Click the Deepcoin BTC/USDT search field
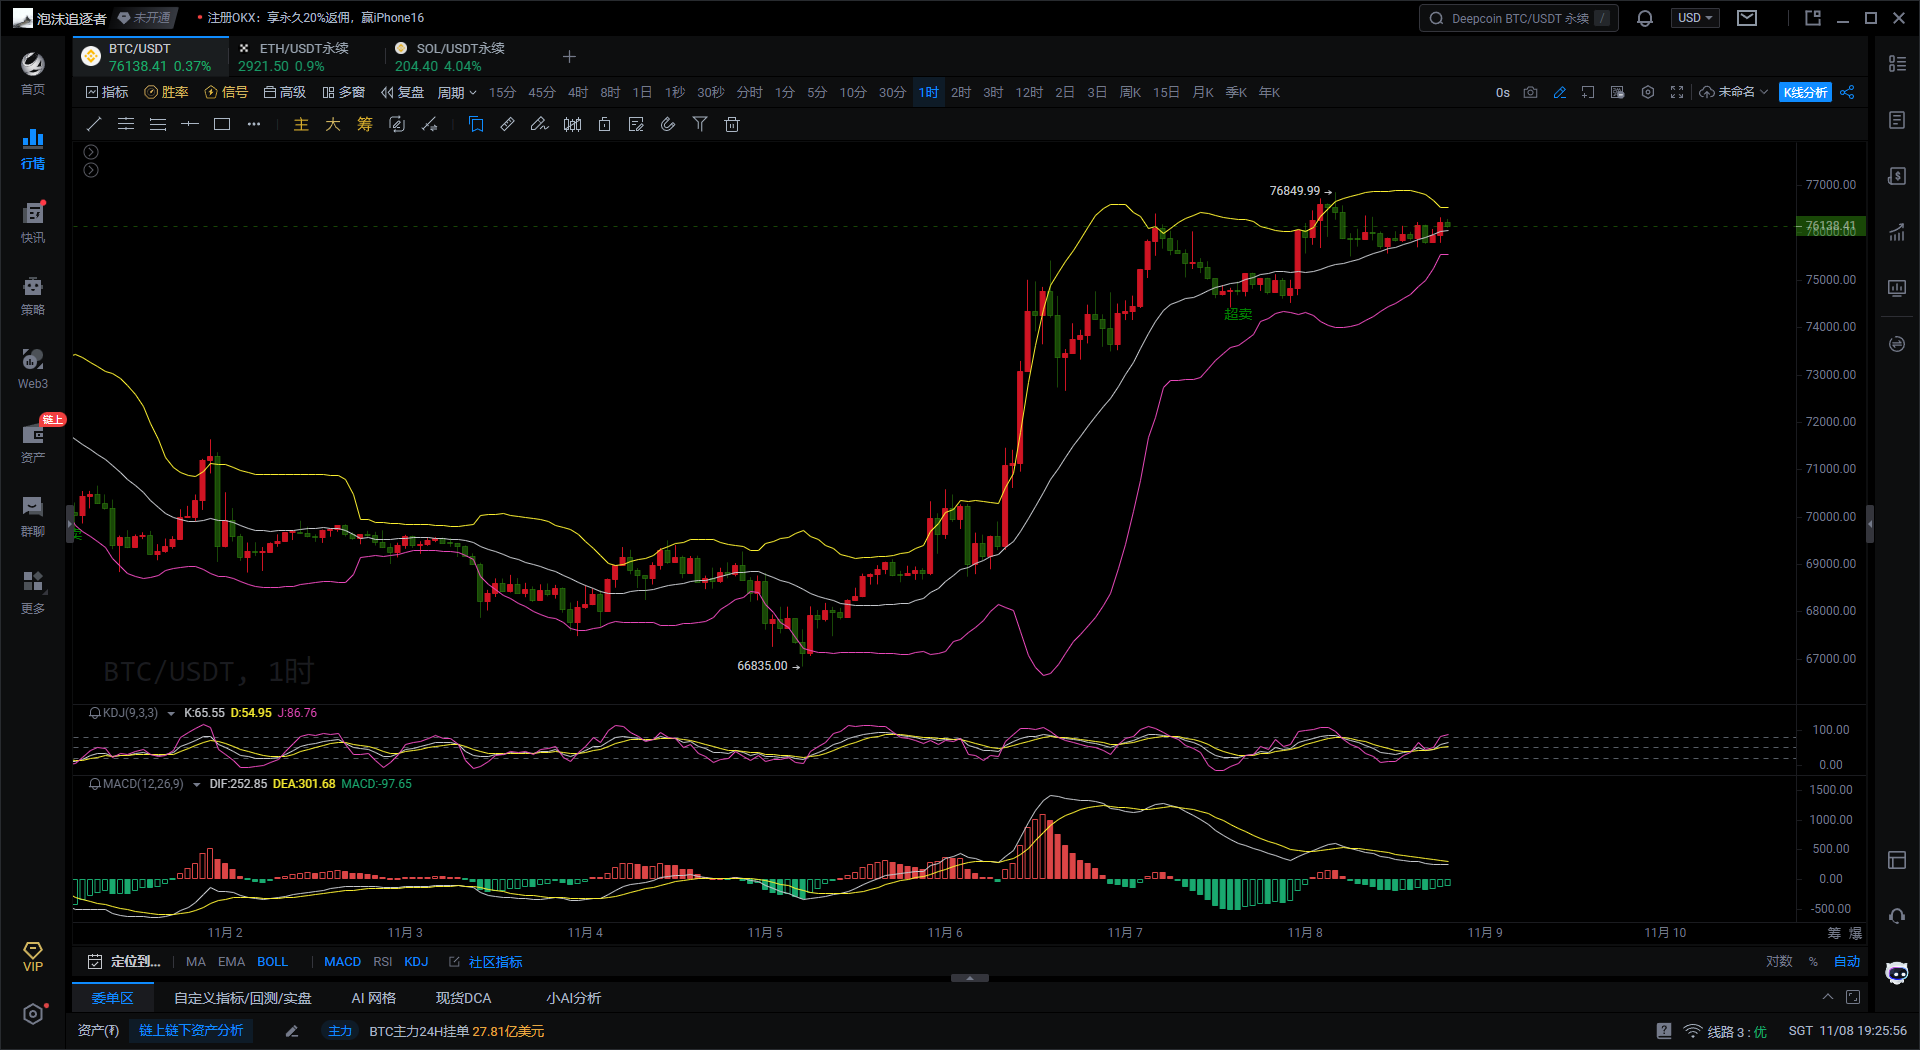This screenshot has width=1920, height=1050. click(x=1519, y=18)
